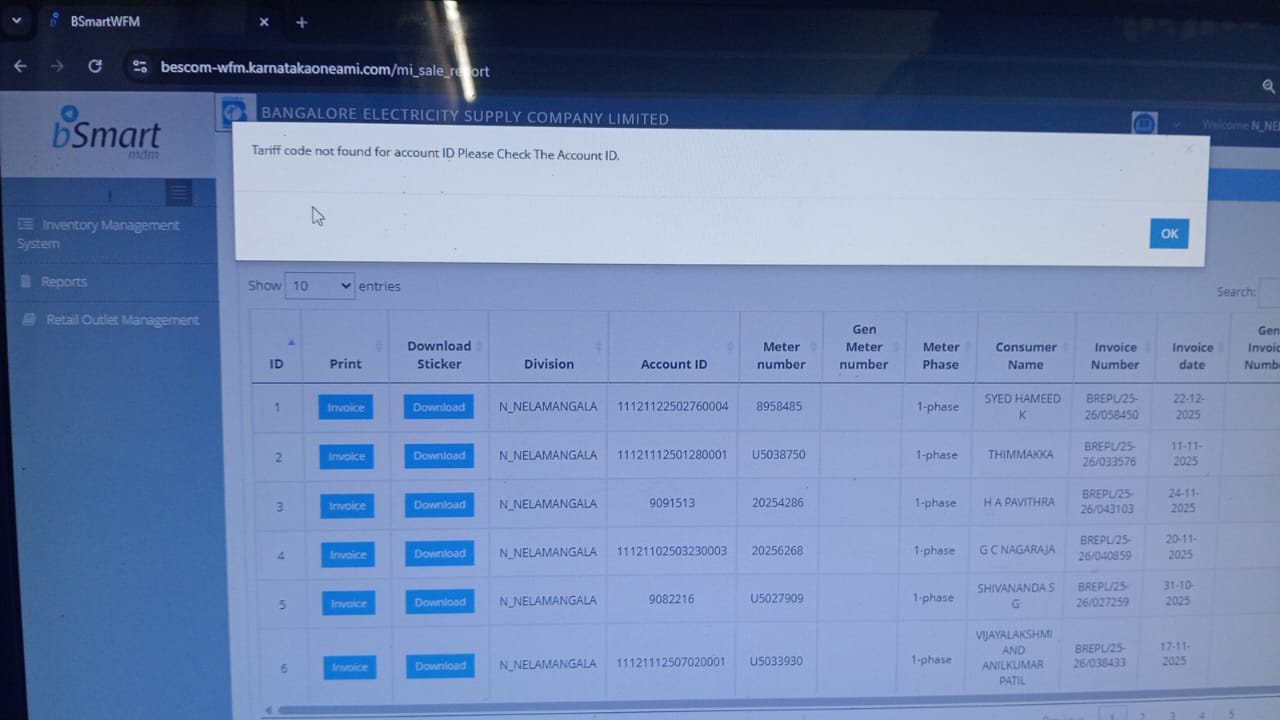Open Inventory Management System menu
The width and height of the screenshot is (1280, 720).
tap(98, 234)
